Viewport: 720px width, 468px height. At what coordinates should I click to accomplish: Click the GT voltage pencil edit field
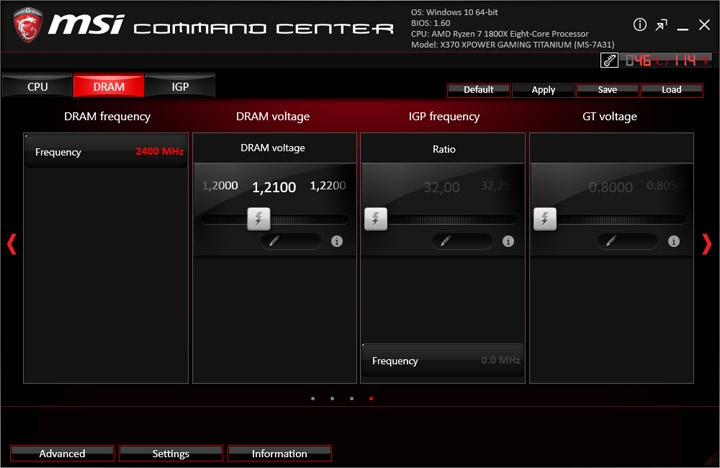pyautogui.click(x=627, y=241)
